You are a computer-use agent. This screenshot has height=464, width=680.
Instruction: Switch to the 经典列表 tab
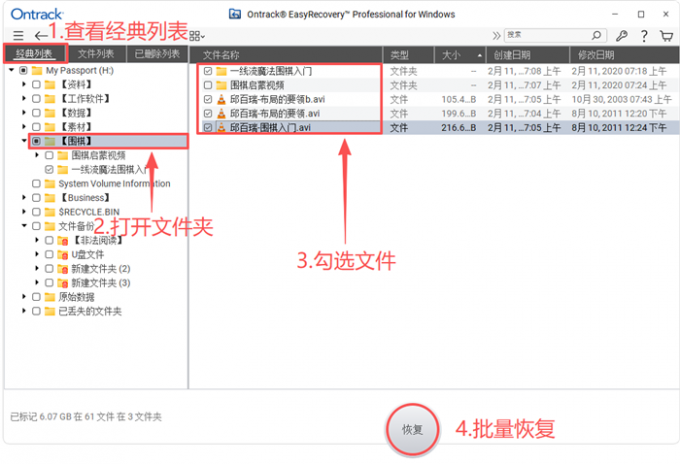35,54
